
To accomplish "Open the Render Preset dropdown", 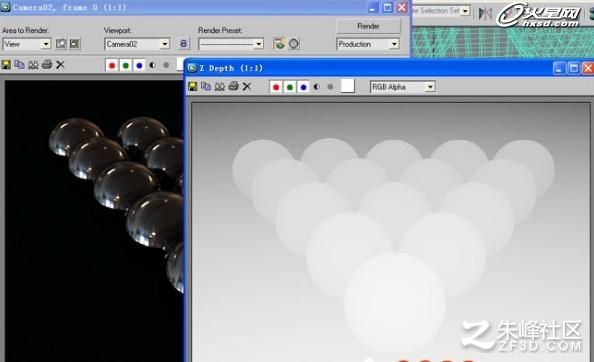I will pos(231,44).
